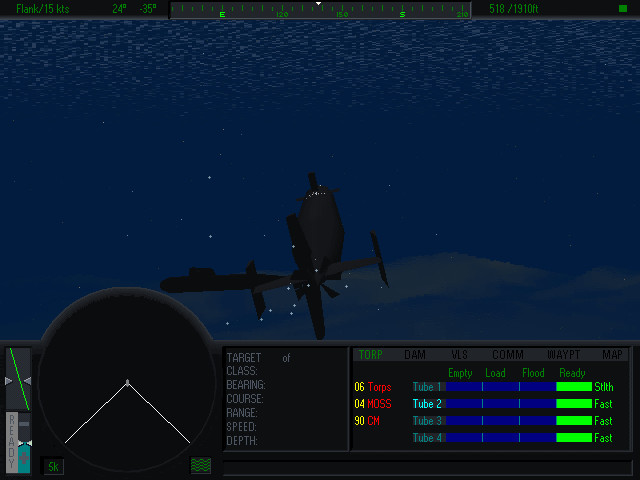Select Tube 1
Viewport: 640px width, 480px height.
(427, 387)
